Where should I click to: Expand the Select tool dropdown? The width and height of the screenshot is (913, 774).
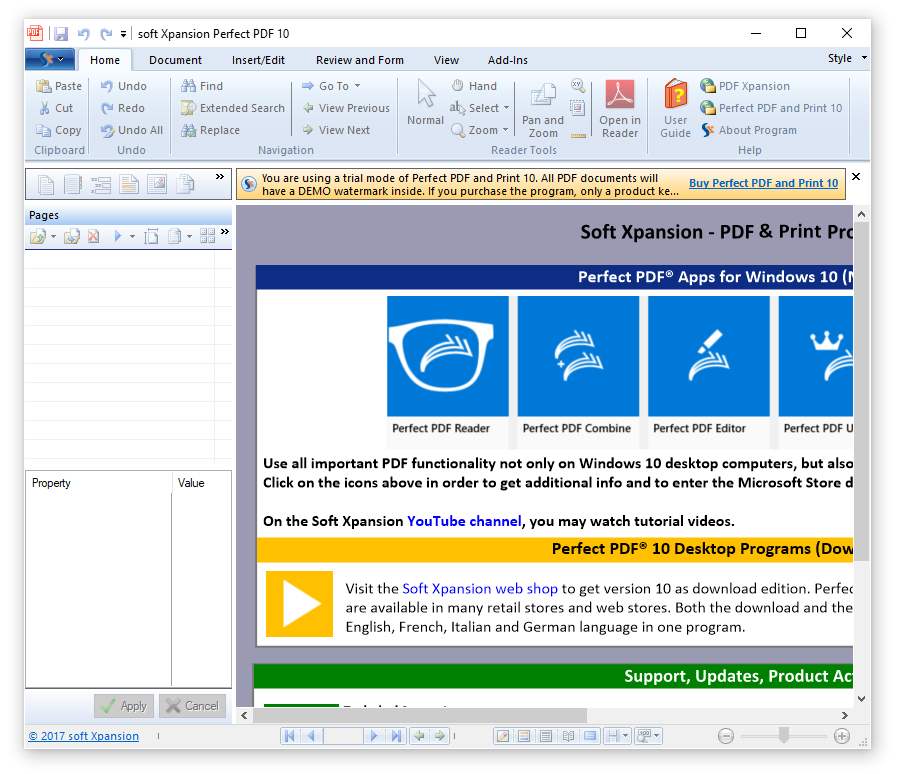(x=506, y=108)
